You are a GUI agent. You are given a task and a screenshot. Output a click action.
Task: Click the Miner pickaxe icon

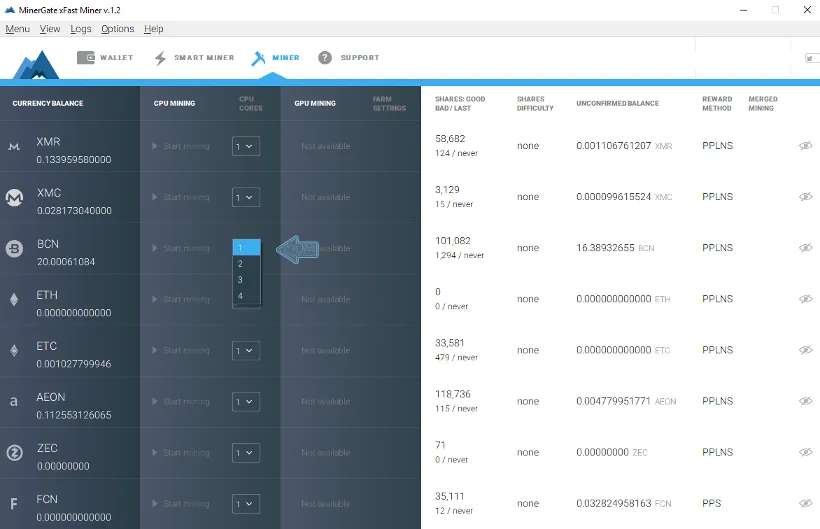(258, 58)
